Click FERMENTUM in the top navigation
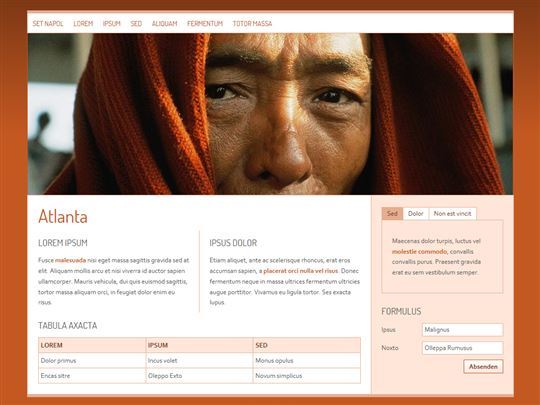The image size is (540, 405). click(x=205, y=23)
